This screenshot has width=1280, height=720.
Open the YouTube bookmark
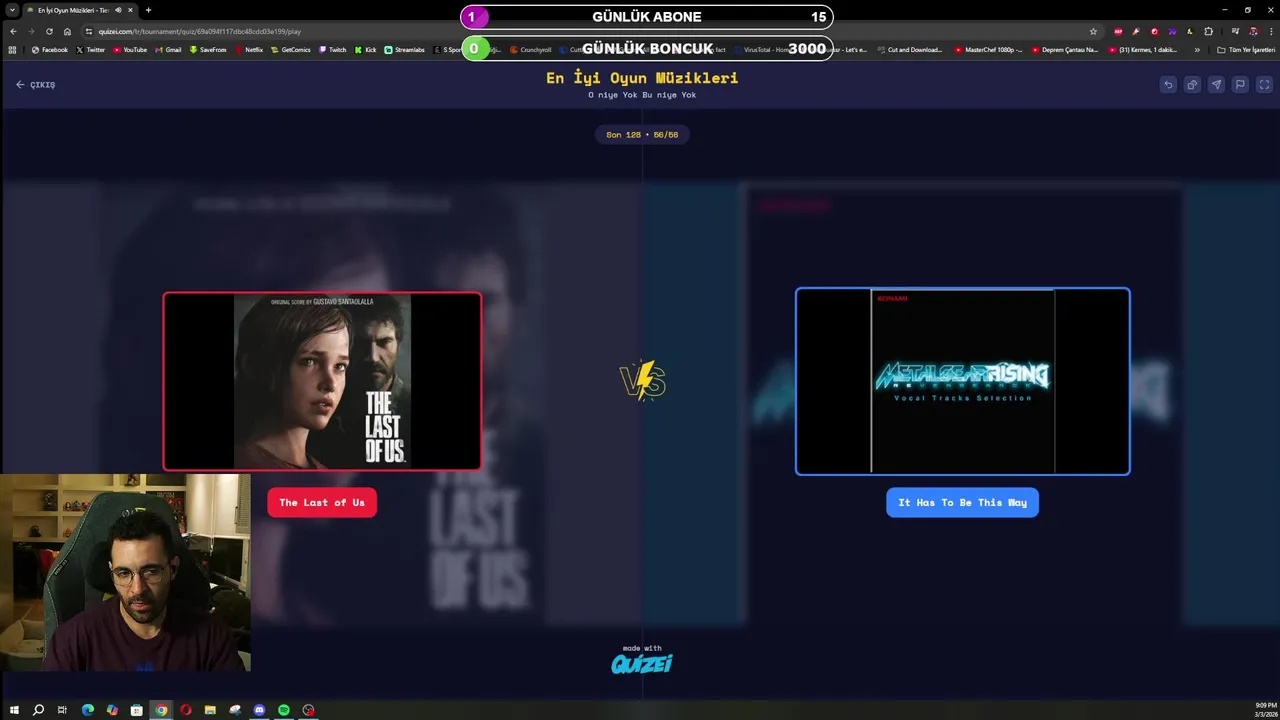point(130,49)
